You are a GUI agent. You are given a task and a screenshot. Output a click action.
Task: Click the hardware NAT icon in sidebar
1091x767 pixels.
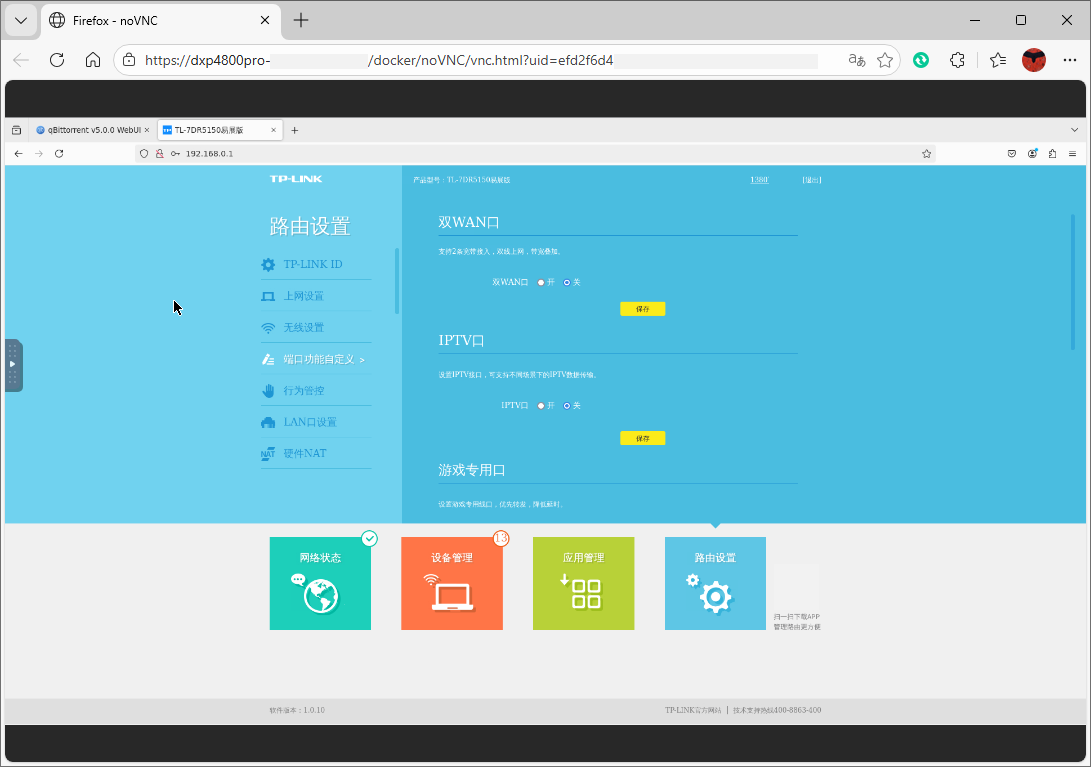(268, 454)
